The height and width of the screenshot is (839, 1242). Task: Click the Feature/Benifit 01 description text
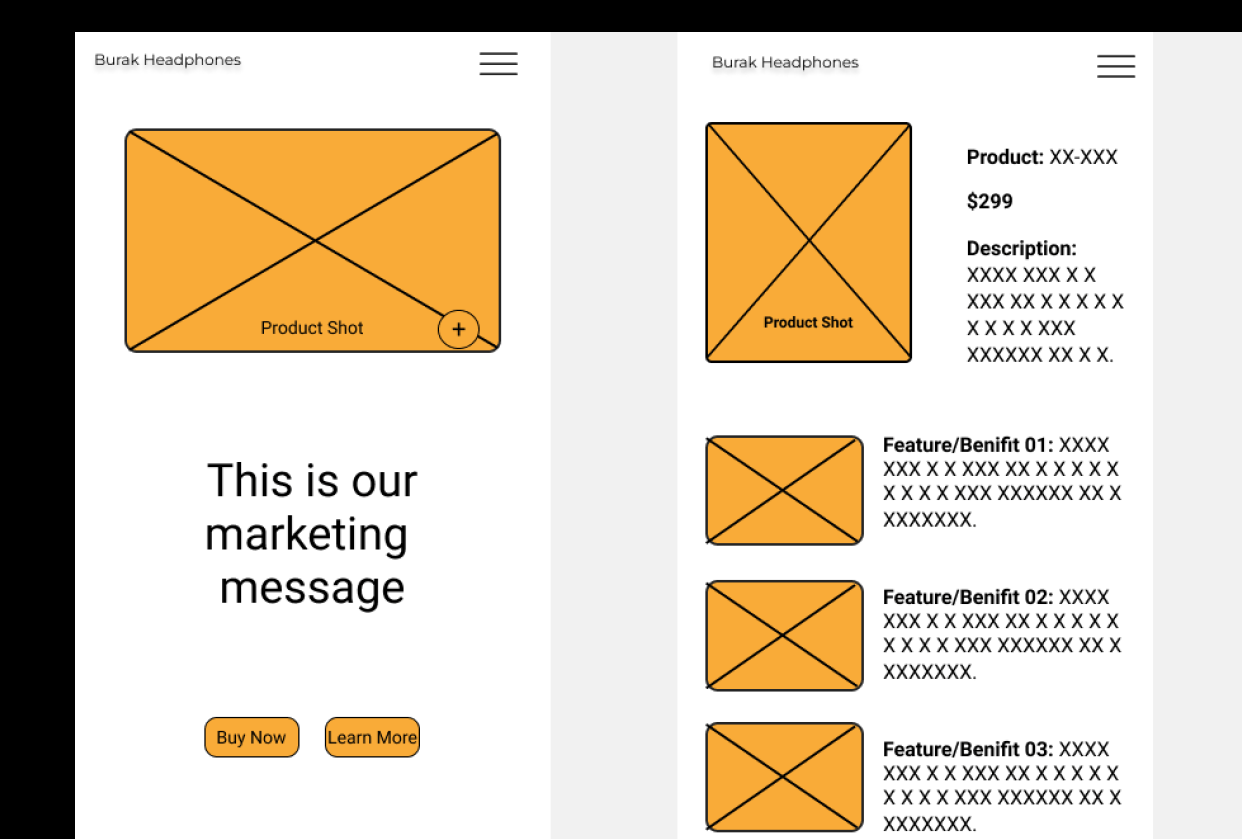coord(1002,482)
